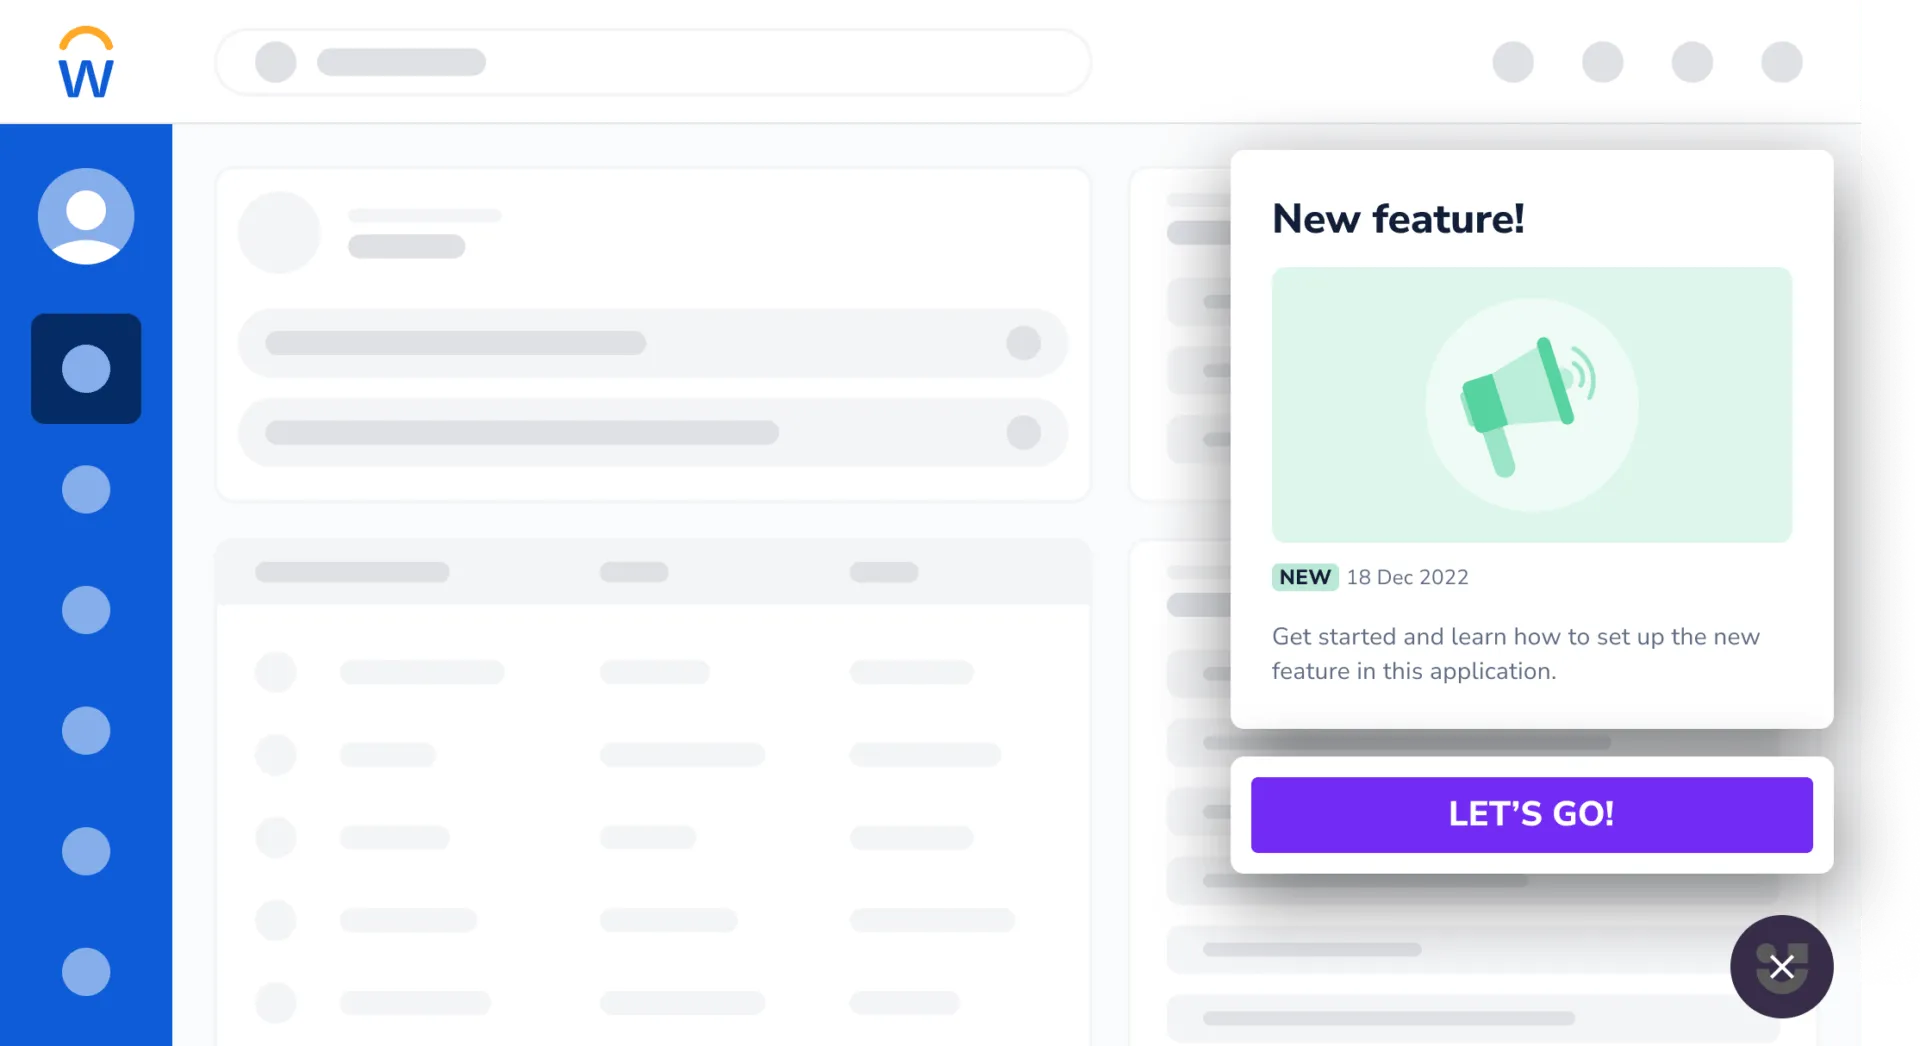Open the user avatar in blue sidebar
This screenshot has height=1046, width=1920.
(x=86, y=216)
